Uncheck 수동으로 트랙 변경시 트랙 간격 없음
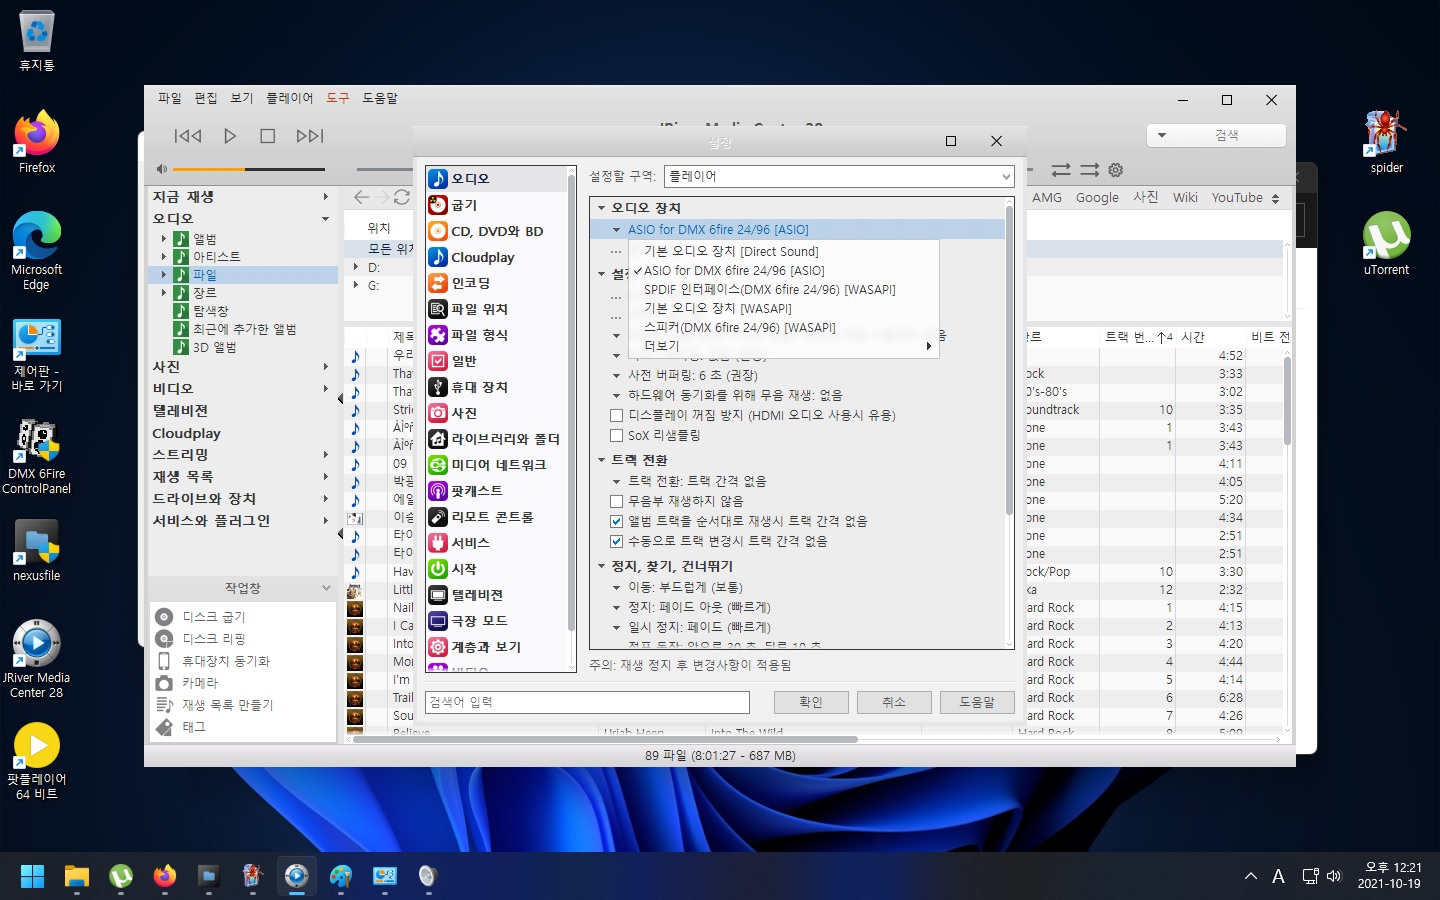Image resolution: width=1440 pixels, height=900 pixels. [x=616, y=541]
